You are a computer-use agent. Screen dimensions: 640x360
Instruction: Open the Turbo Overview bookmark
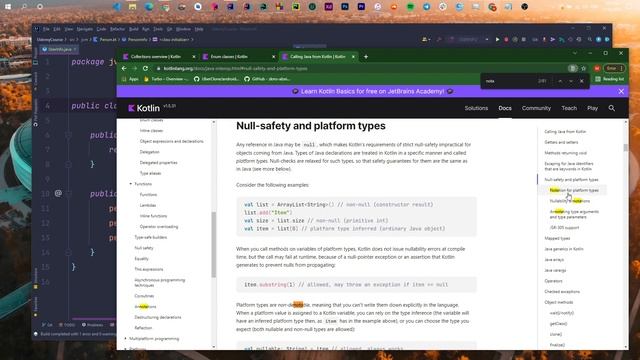click(x=166, y=79)
